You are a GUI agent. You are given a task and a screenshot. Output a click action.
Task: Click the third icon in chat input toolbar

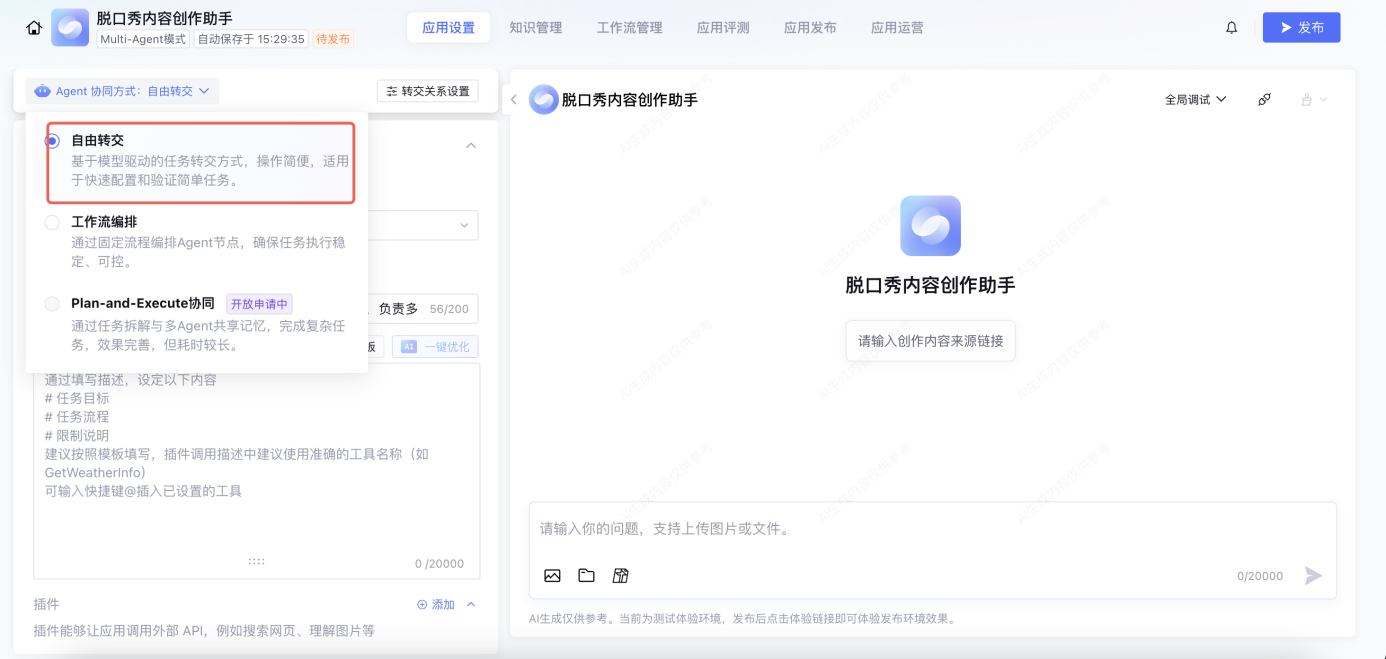point(620,575)
